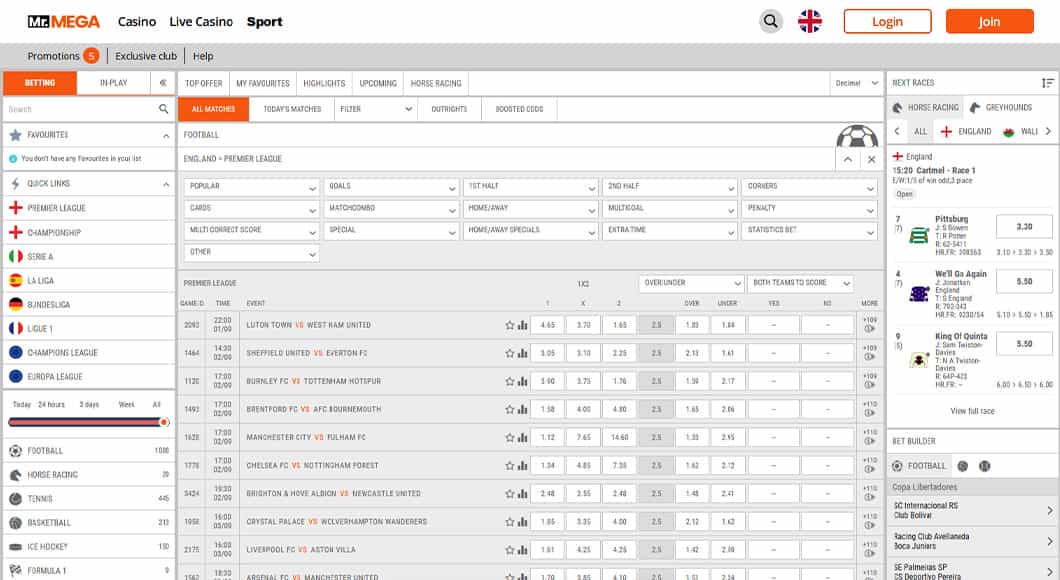The width and height of the screenshot is (1060, 580).
Task: Click the Join button
Action: point(989,22)
